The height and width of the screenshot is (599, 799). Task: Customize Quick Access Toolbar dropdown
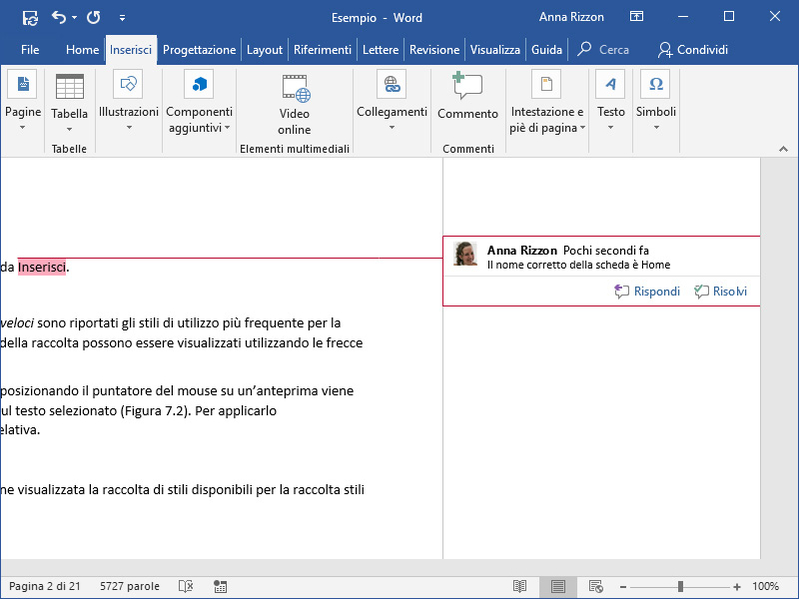pos(122,18)
